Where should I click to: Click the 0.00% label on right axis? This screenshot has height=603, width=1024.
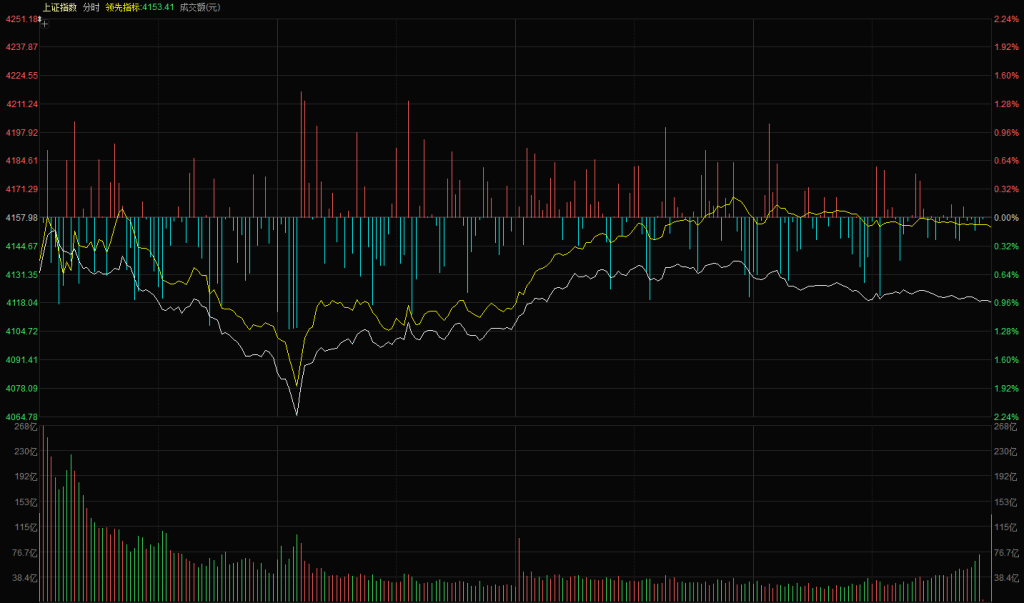pos(1006,217)
